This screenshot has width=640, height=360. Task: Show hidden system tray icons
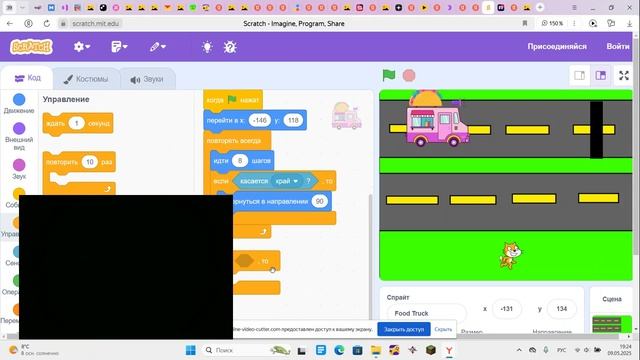click(519, 350)
